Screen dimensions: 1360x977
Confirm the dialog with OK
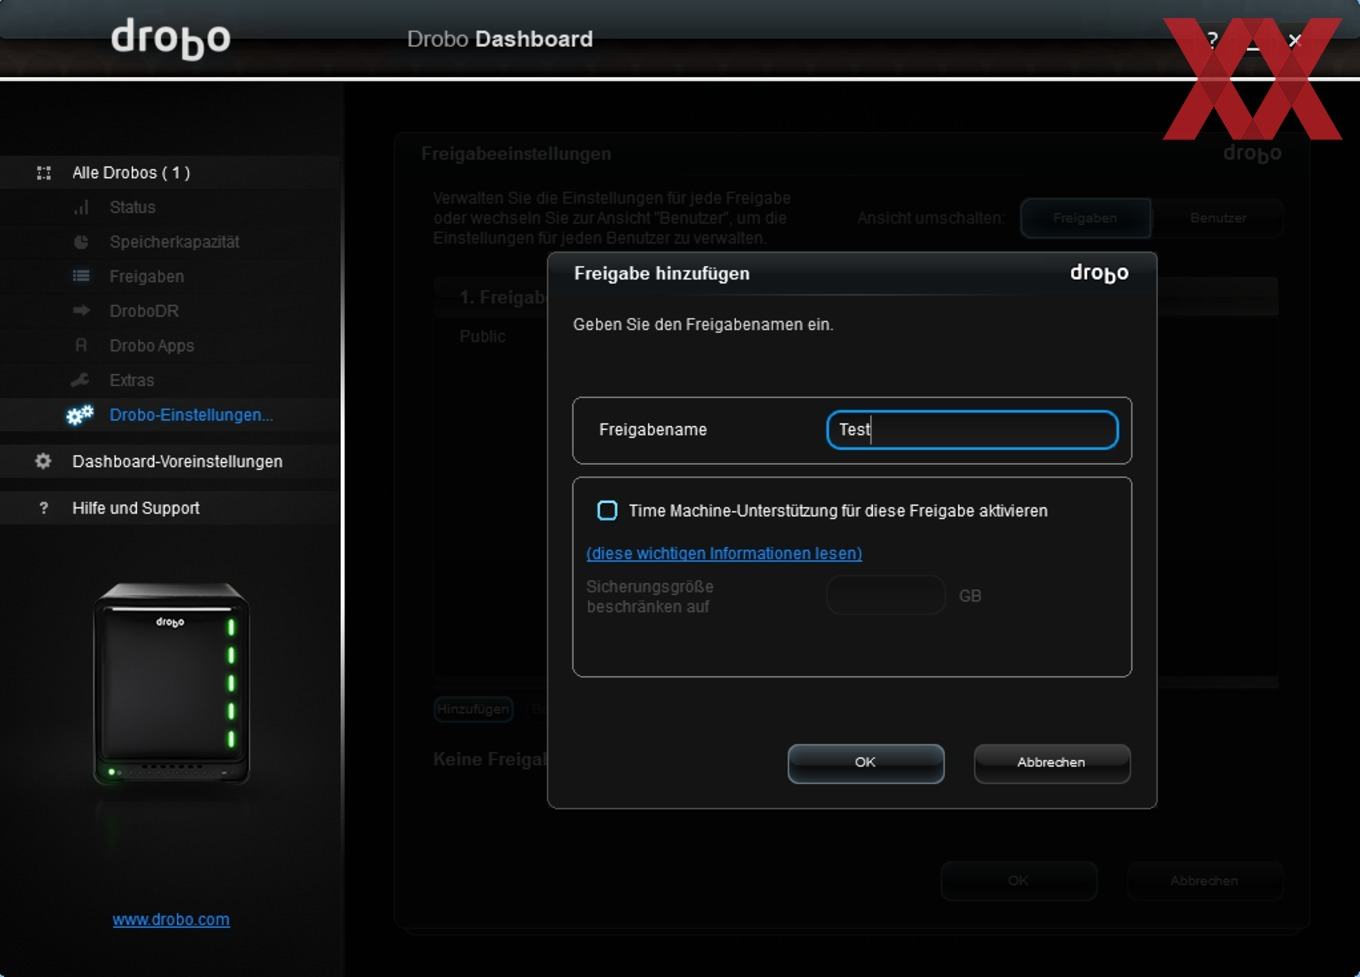(x=866, y=763)
